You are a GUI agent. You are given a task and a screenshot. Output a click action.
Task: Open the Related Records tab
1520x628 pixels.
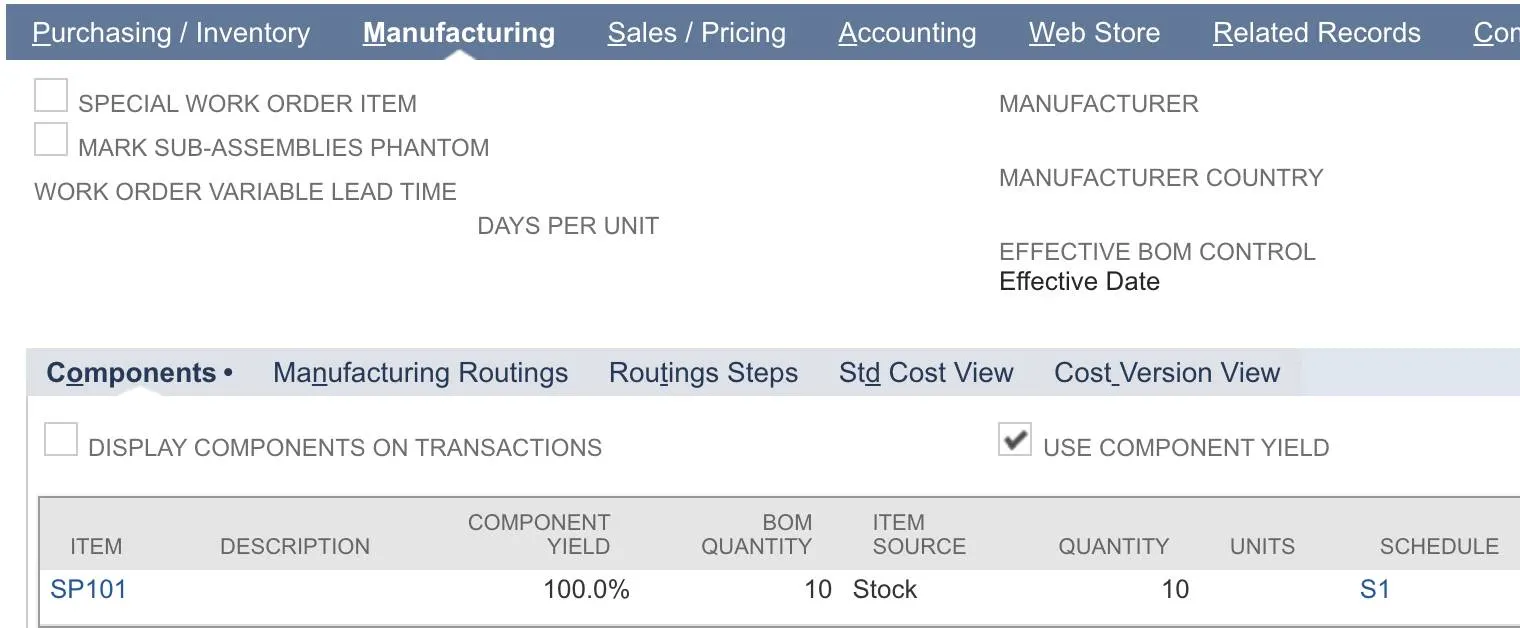point(1316,32)
